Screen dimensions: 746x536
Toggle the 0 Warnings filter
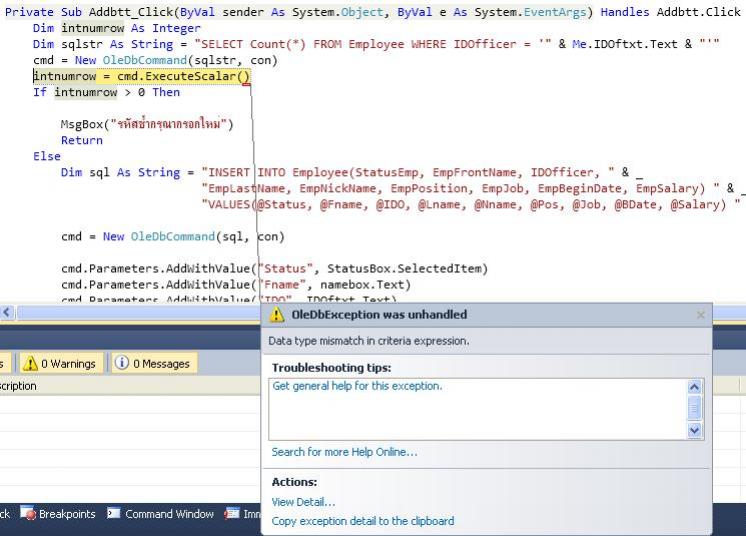tap(59, 364)
